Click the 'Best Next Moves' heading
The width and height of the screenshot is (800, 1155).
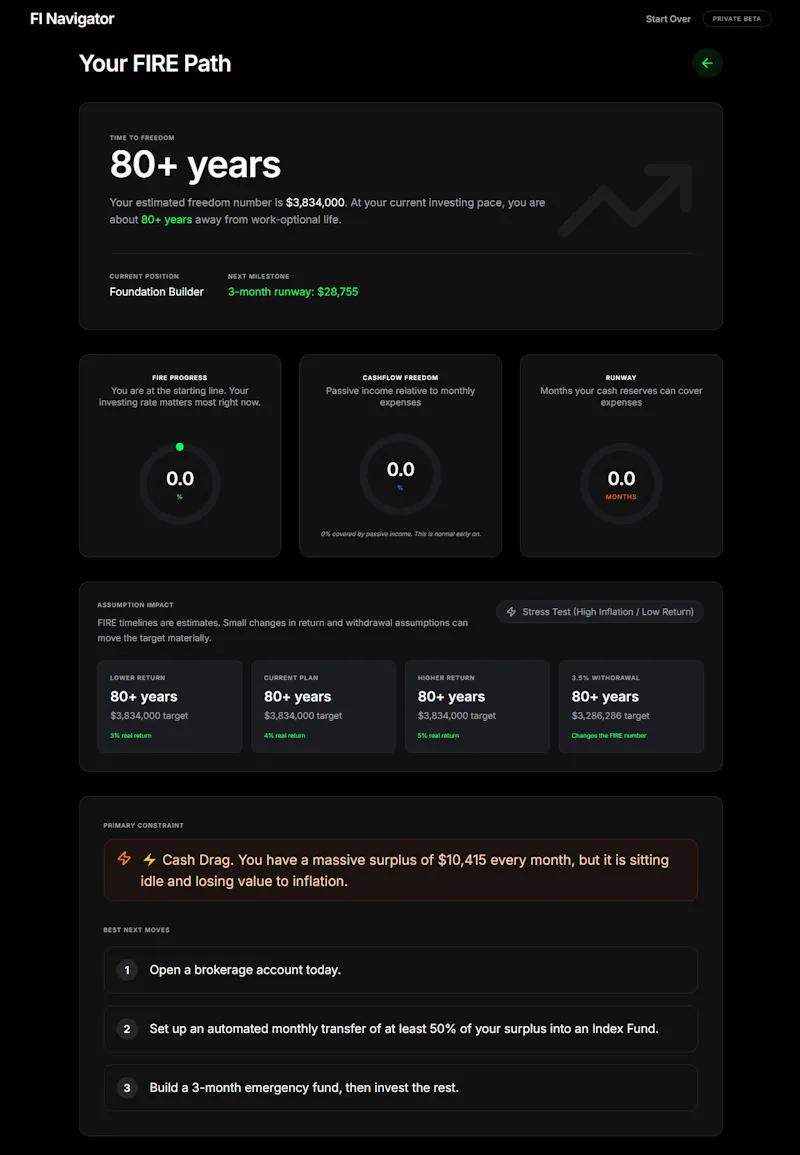pyautogui.click(x=136, y=930)
